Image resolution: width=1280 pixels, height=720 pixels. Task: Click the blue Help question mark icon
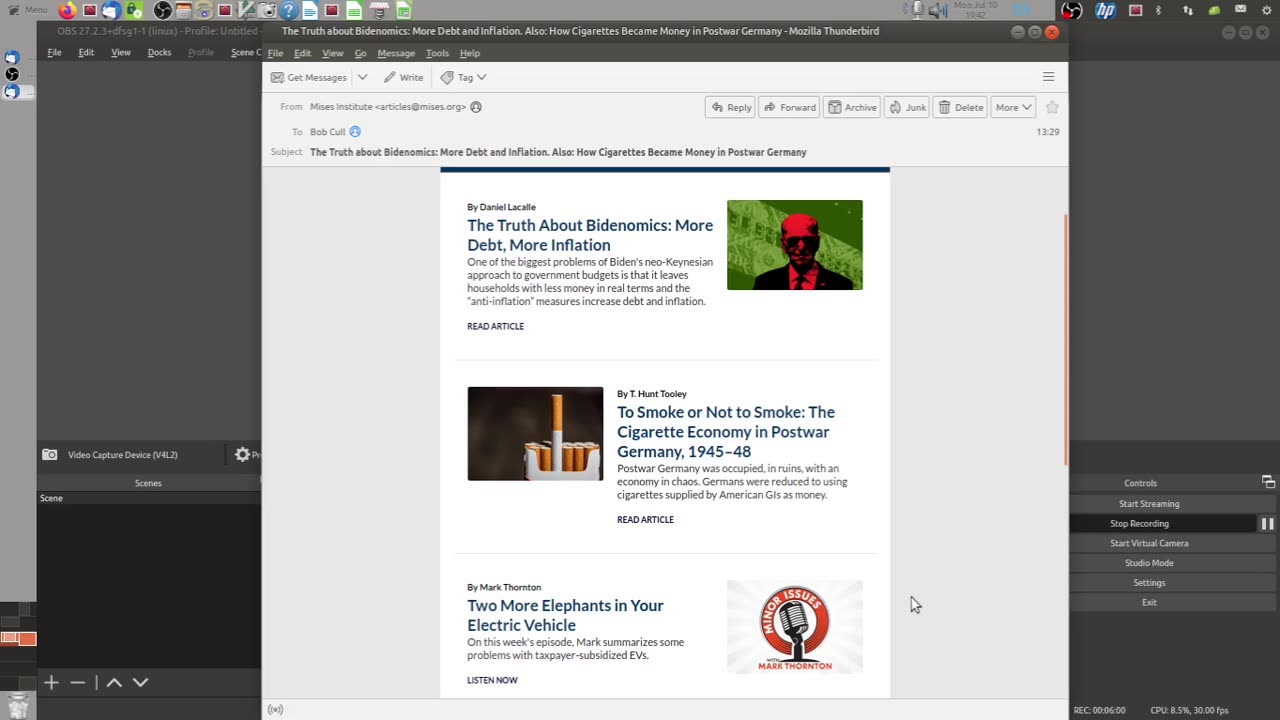coord(289,11)
